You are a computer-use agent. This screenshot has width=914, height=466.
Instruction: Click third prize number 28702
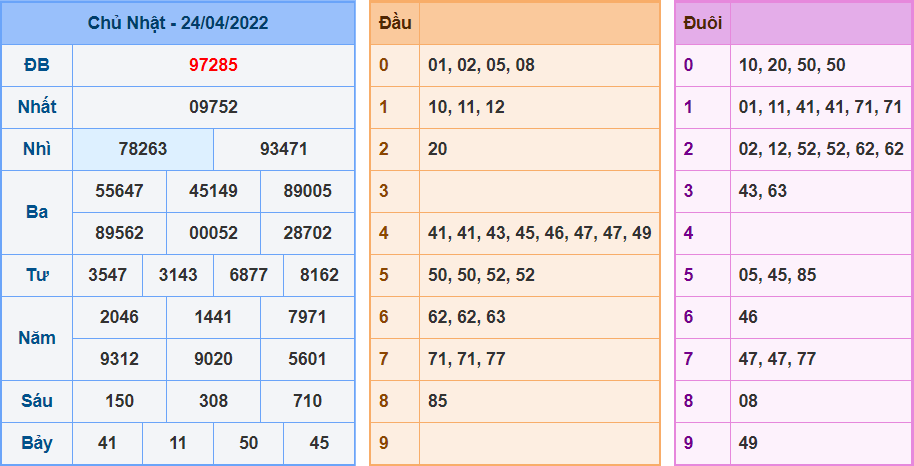(307, 233)
